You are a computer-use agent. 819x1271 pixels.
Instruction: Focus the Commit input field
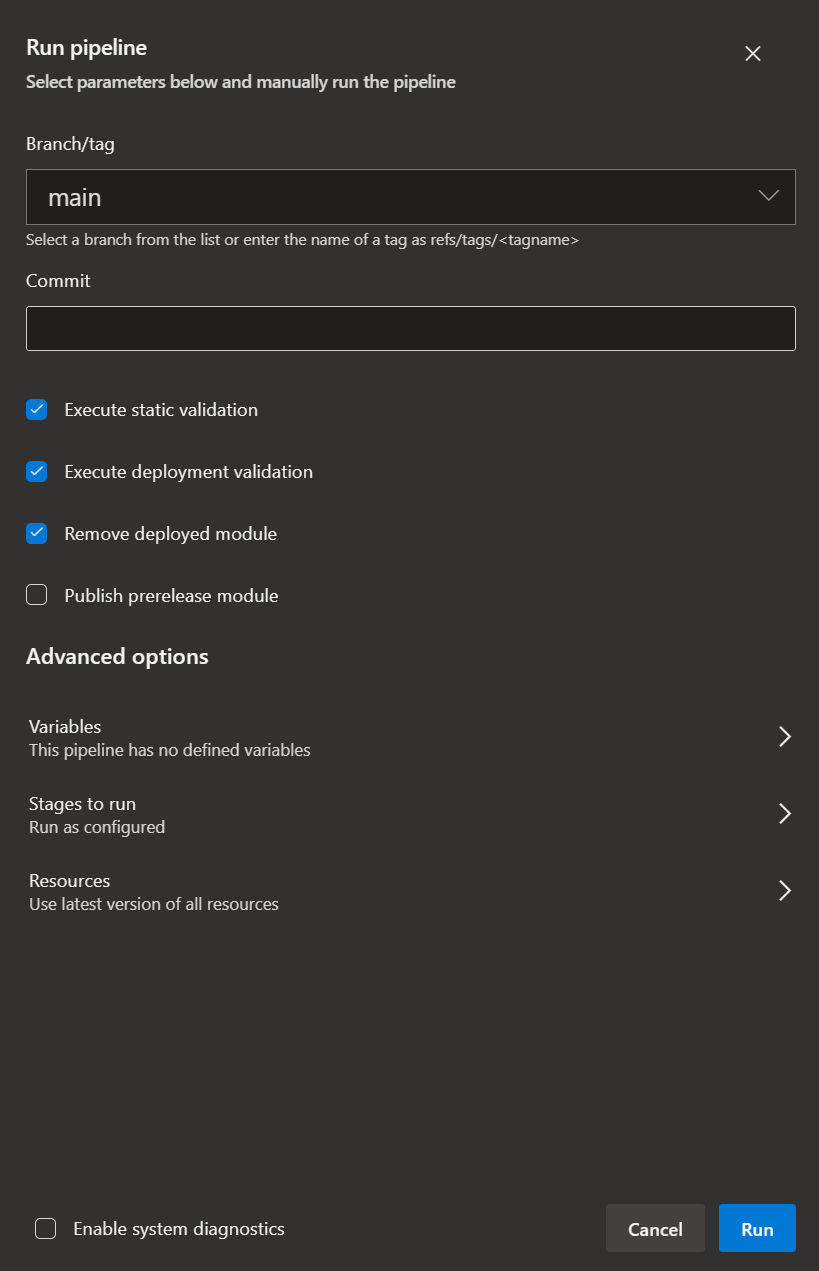[410, 328]
